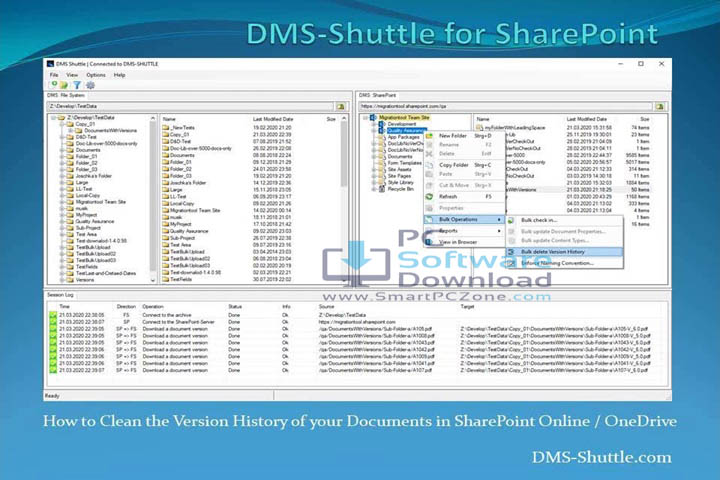Screen dimensions: 720x480
Task: Select TestLast-and-Cretaed-Dates in left tree
Action: [x=106, y=273]
